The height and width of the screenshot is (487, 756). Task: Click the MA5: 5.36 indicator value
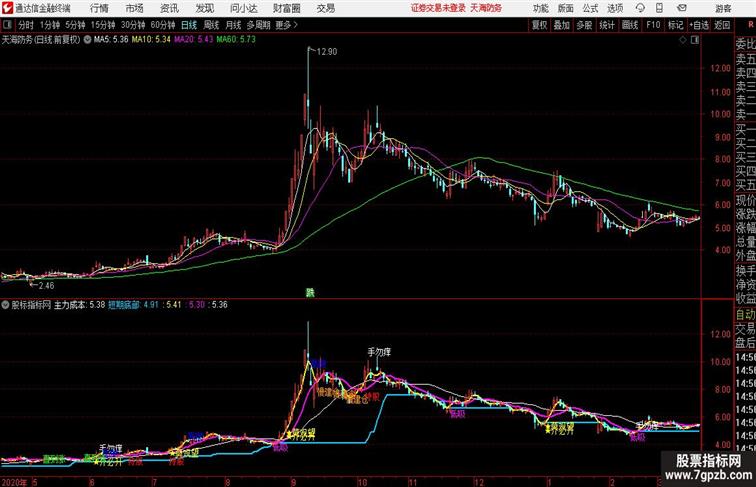point(111,40)
